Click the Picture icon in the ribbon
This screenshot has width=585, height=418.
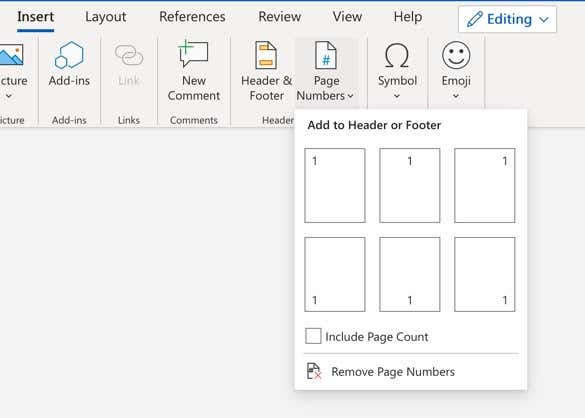[11, 55]
